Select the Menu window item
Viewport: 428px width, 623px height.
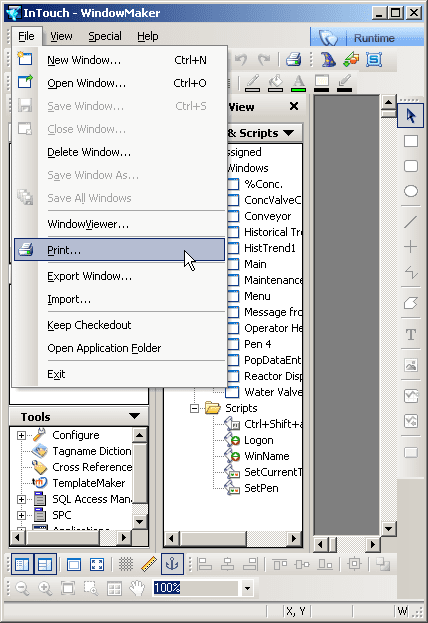[x=257, y=296]
